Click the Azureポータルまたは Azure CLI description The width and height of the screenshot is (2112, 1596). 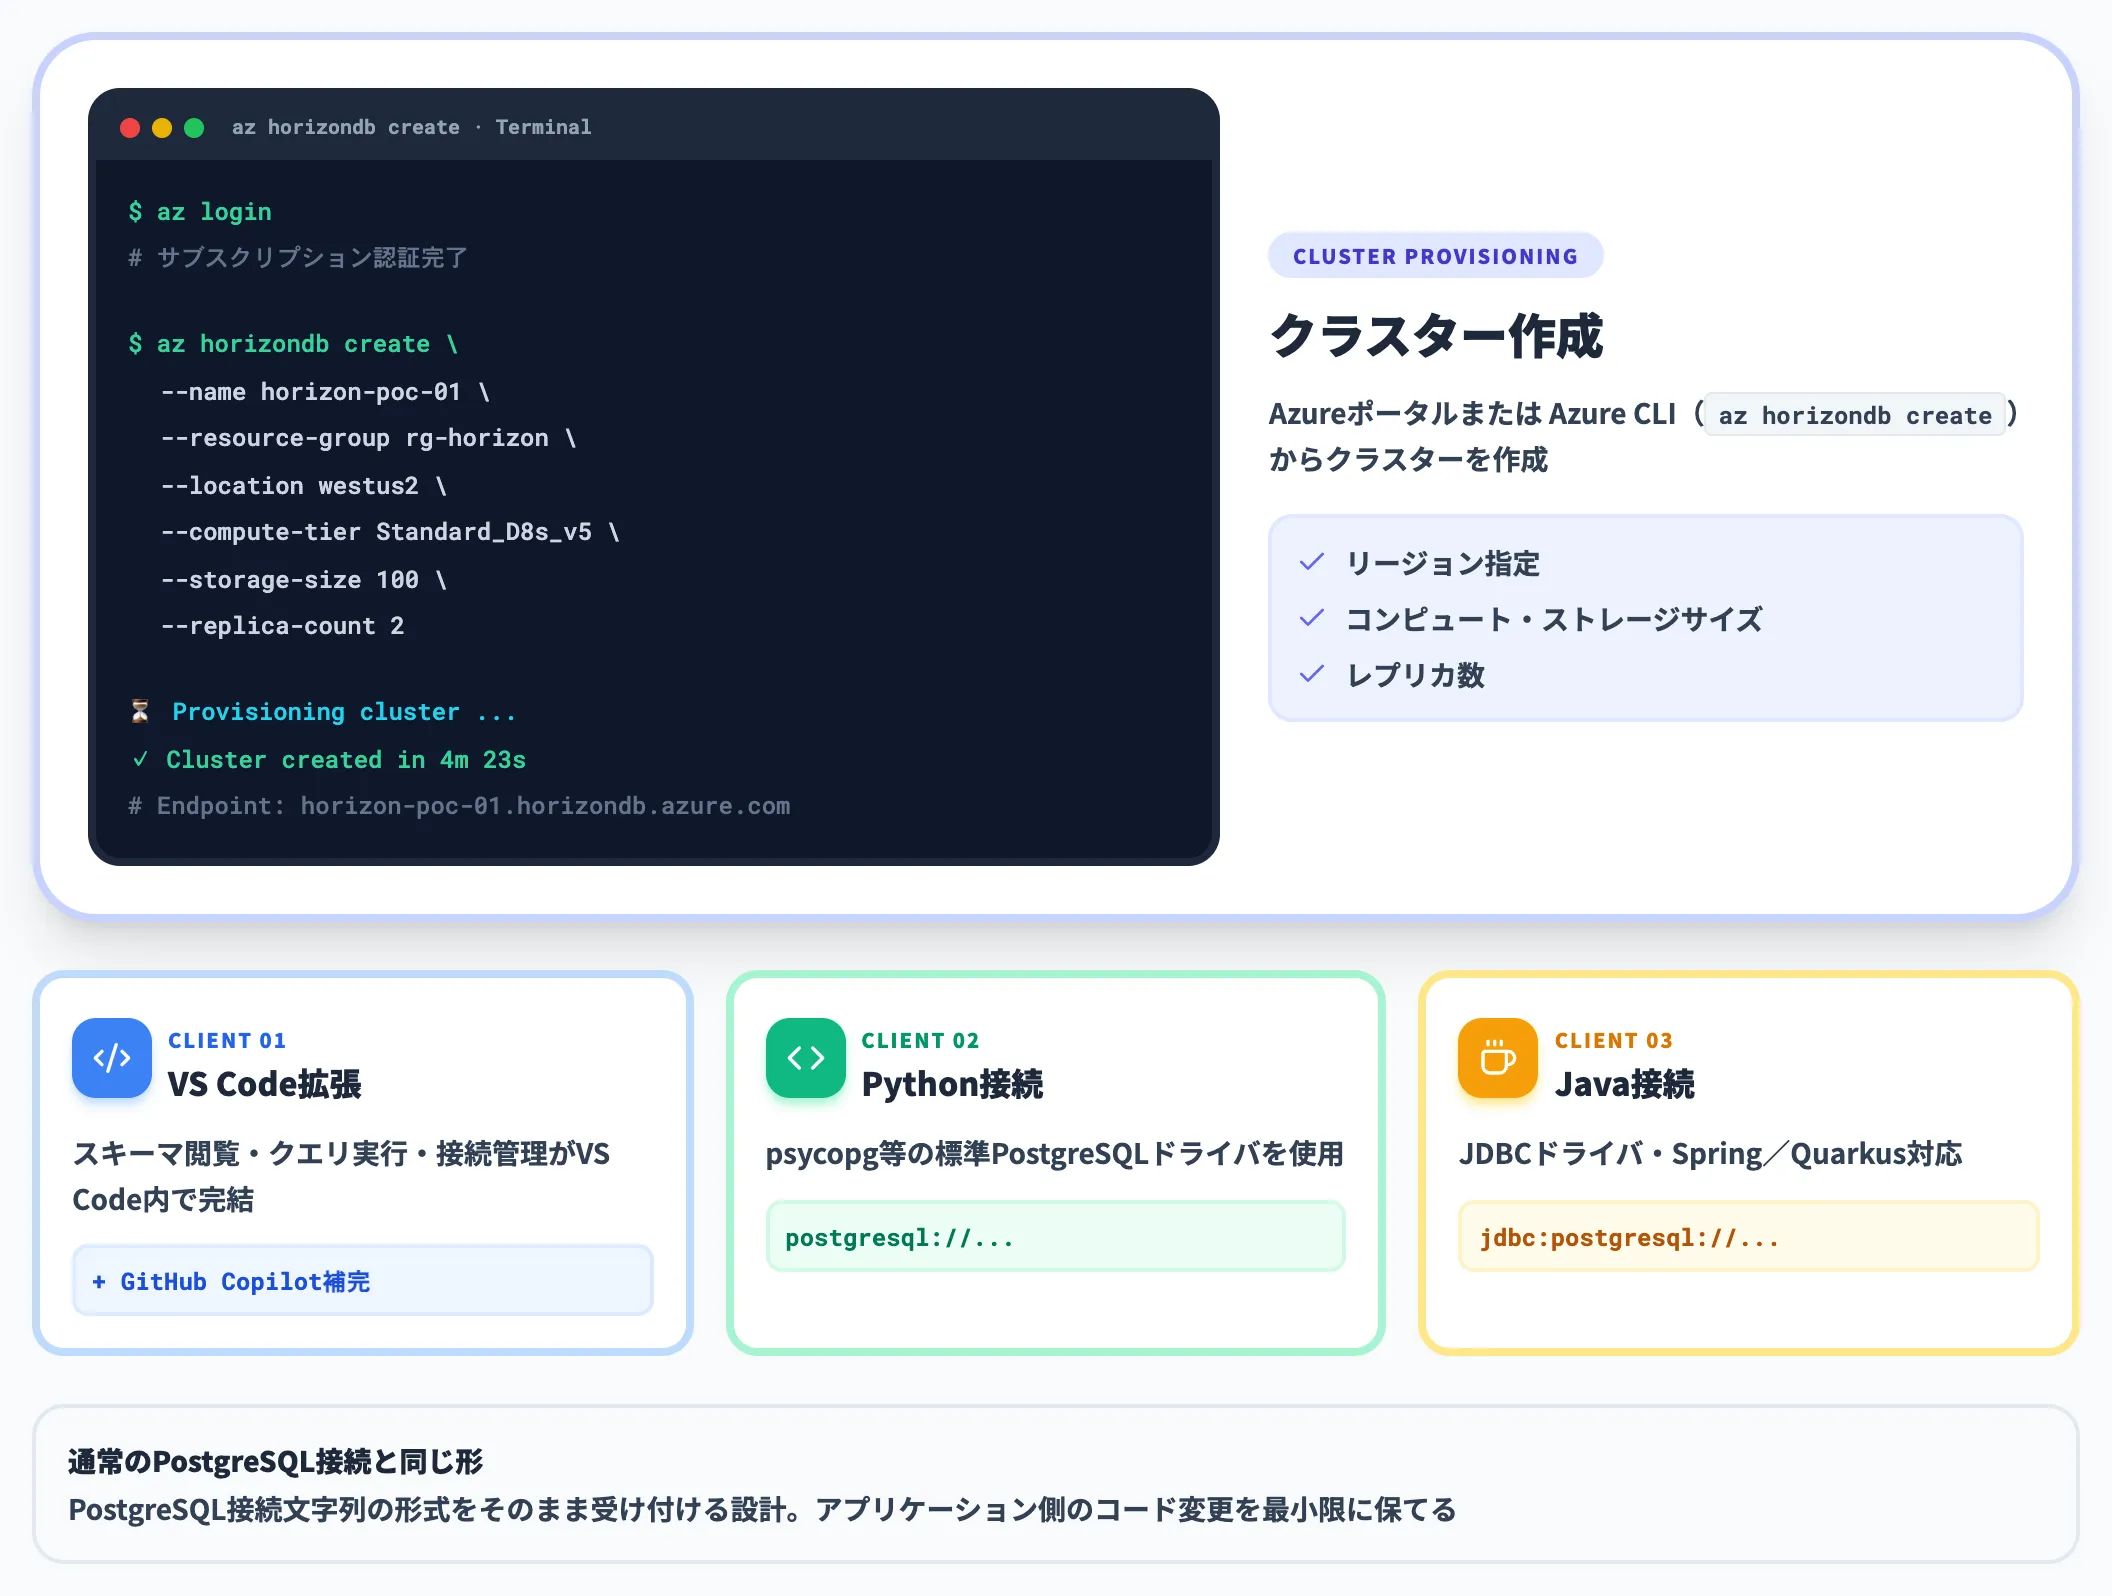click(x=1643, y=436)
